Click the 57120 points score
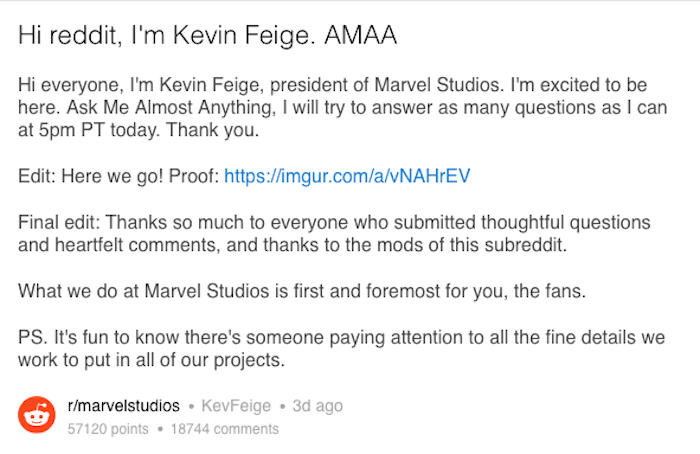 [x=107, y=429]
